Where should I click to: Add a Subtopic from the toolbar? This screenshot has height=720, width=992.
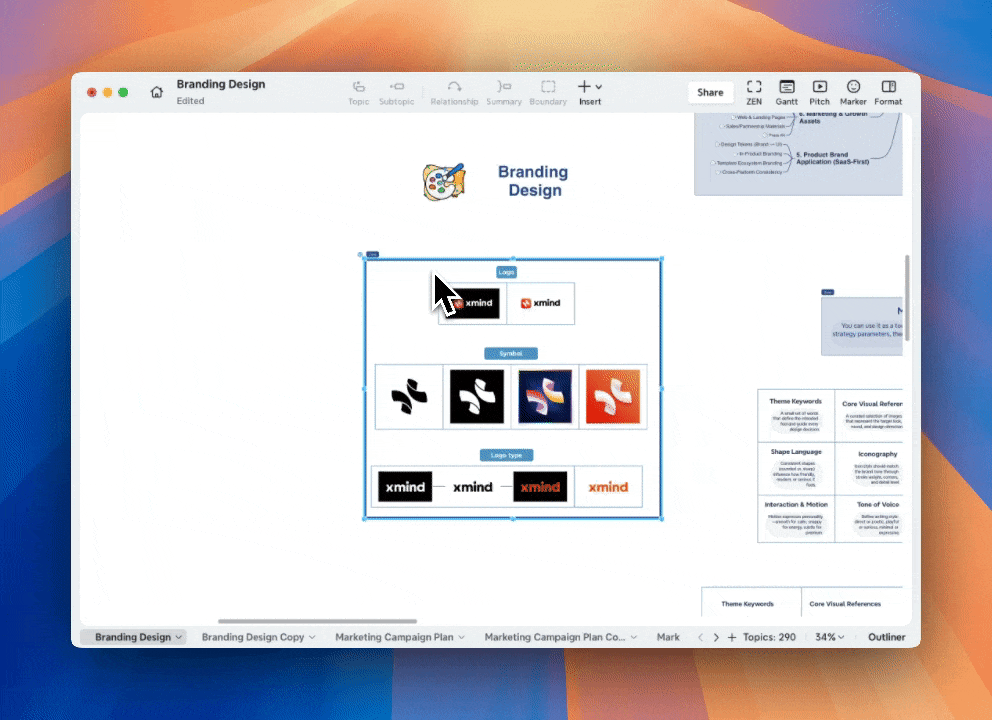397,92
